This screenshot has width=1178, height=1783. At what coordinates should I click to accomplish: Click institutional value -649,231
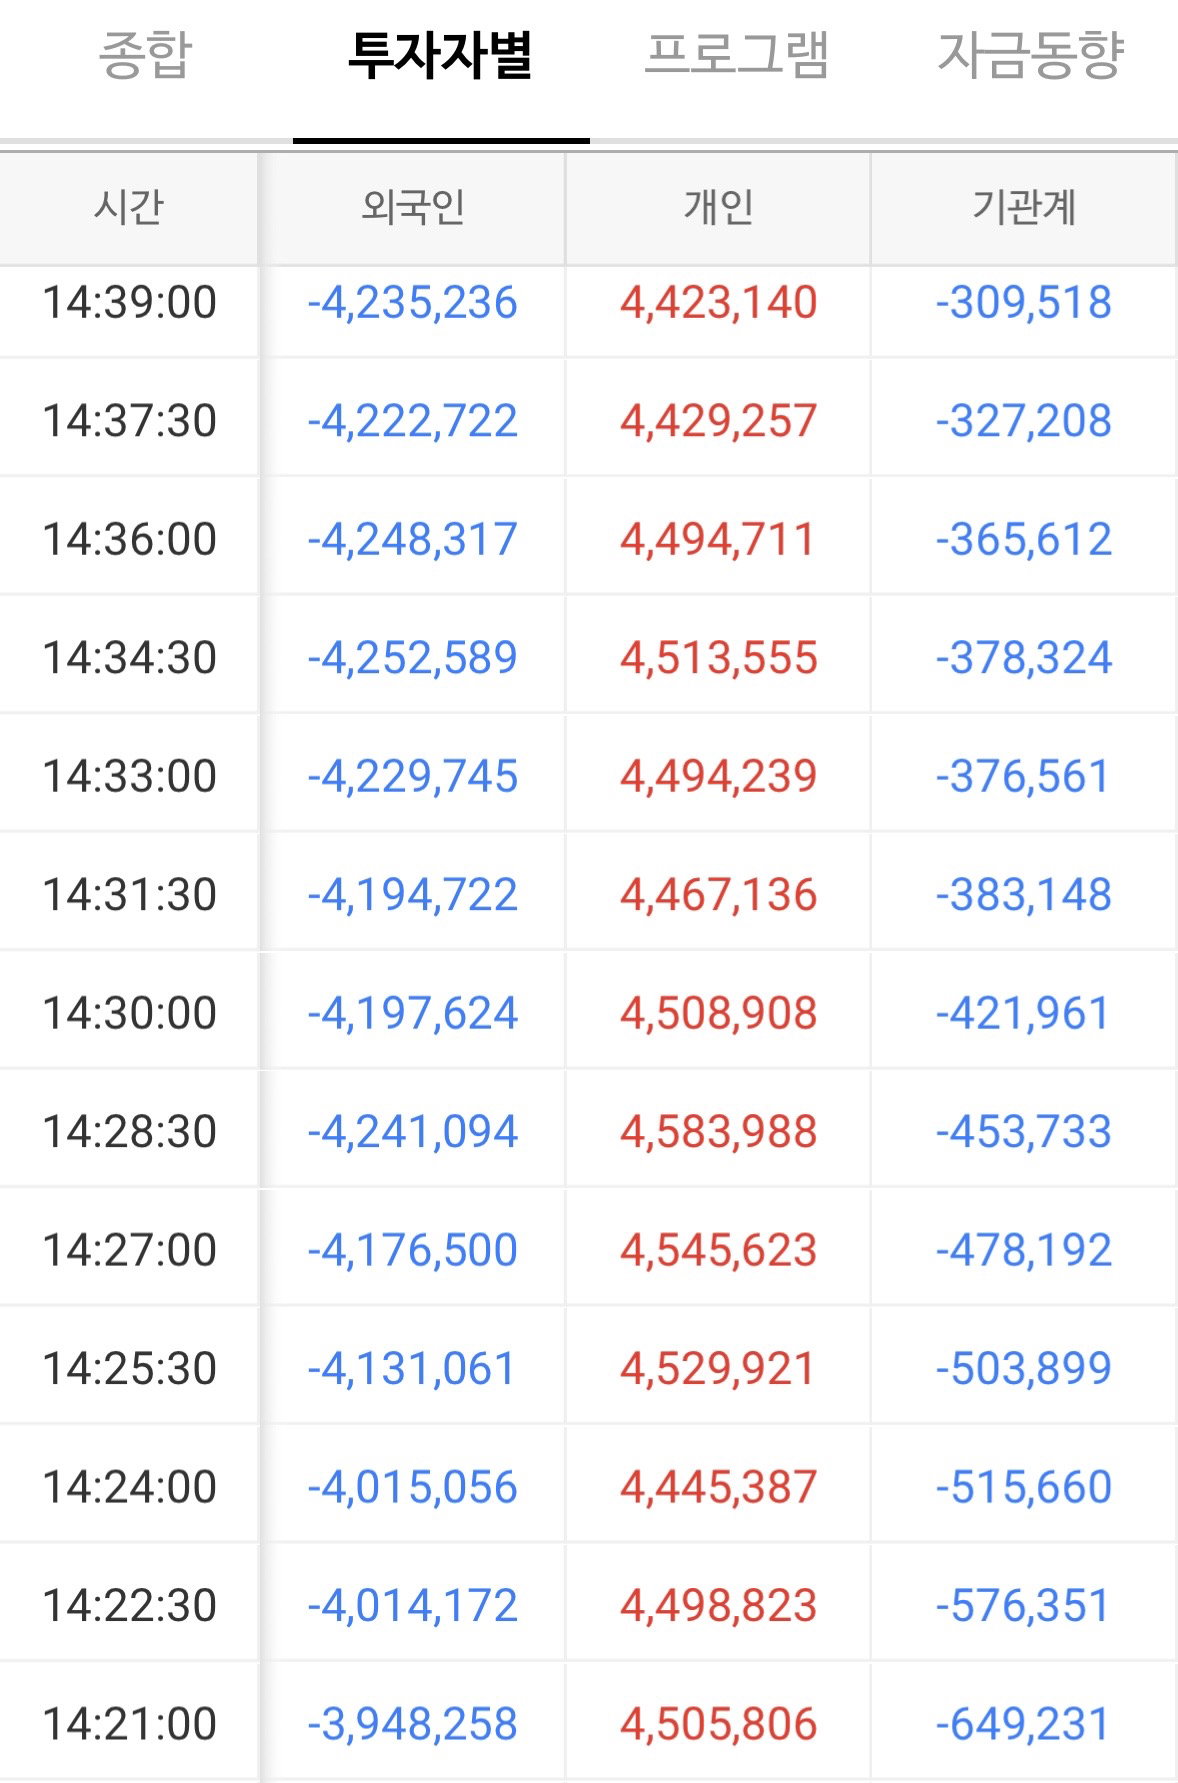(1024, 1724)
